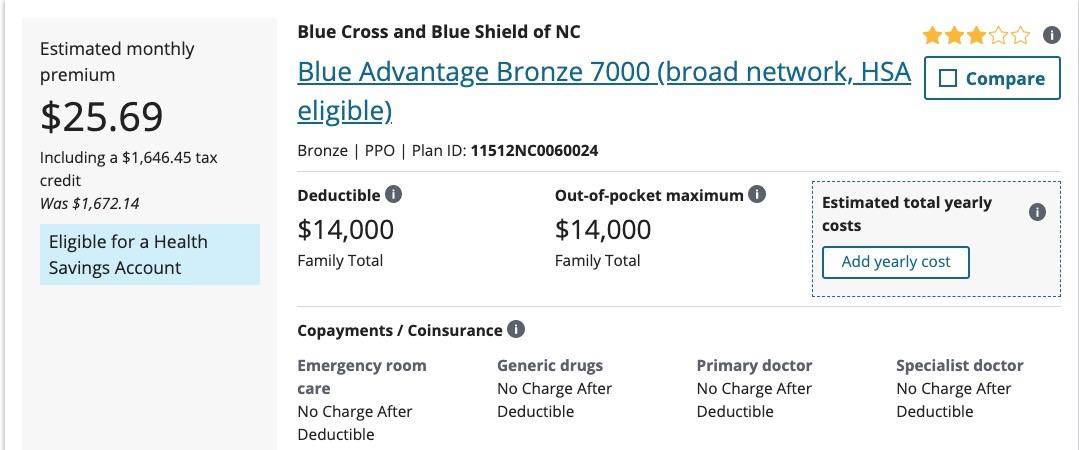
Task: Select the Plan ID 11512NC0060024 text
Action: [x=535, y=151]
